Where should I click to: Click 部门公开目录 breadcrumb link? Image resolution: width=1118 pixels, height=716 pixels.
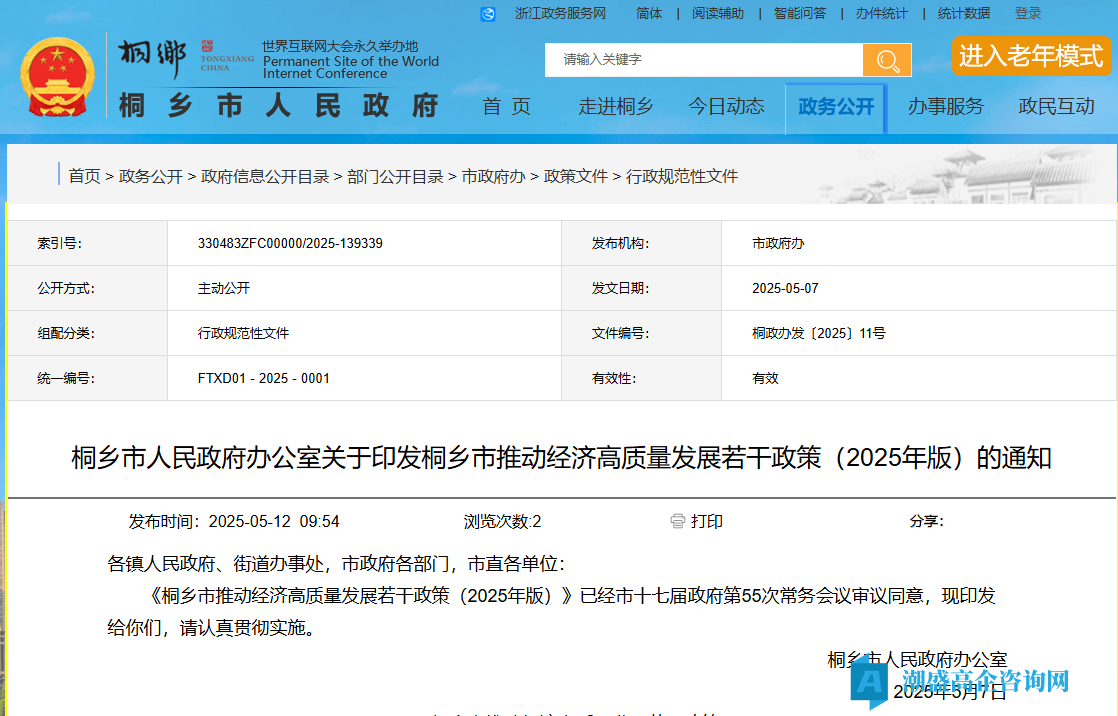tap(395, 176)
